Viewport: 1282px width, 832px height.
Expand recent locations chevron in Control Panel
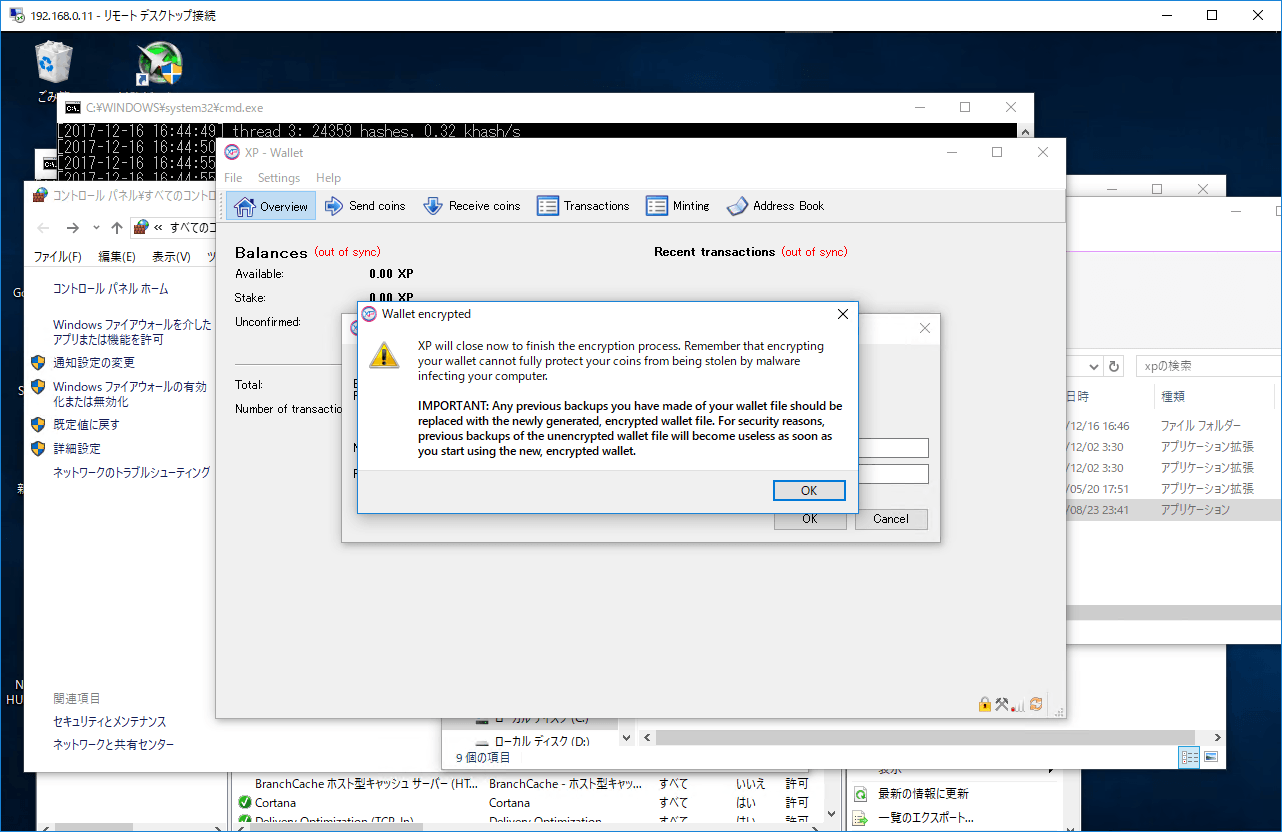95,228
